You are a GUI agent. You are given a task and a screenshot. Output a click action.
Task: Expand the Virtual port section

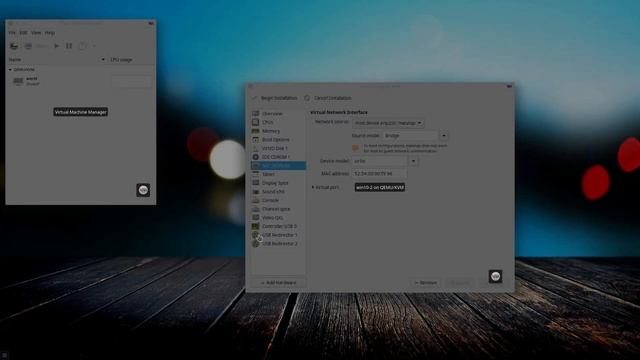(x=313, y=187)
